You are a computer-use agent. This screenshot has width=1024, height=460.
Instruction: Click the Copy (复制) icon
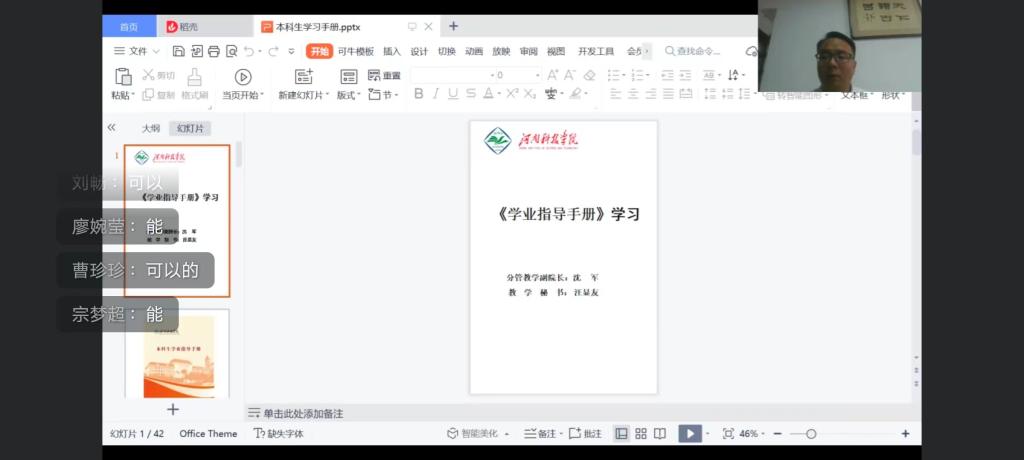point(148,95)
